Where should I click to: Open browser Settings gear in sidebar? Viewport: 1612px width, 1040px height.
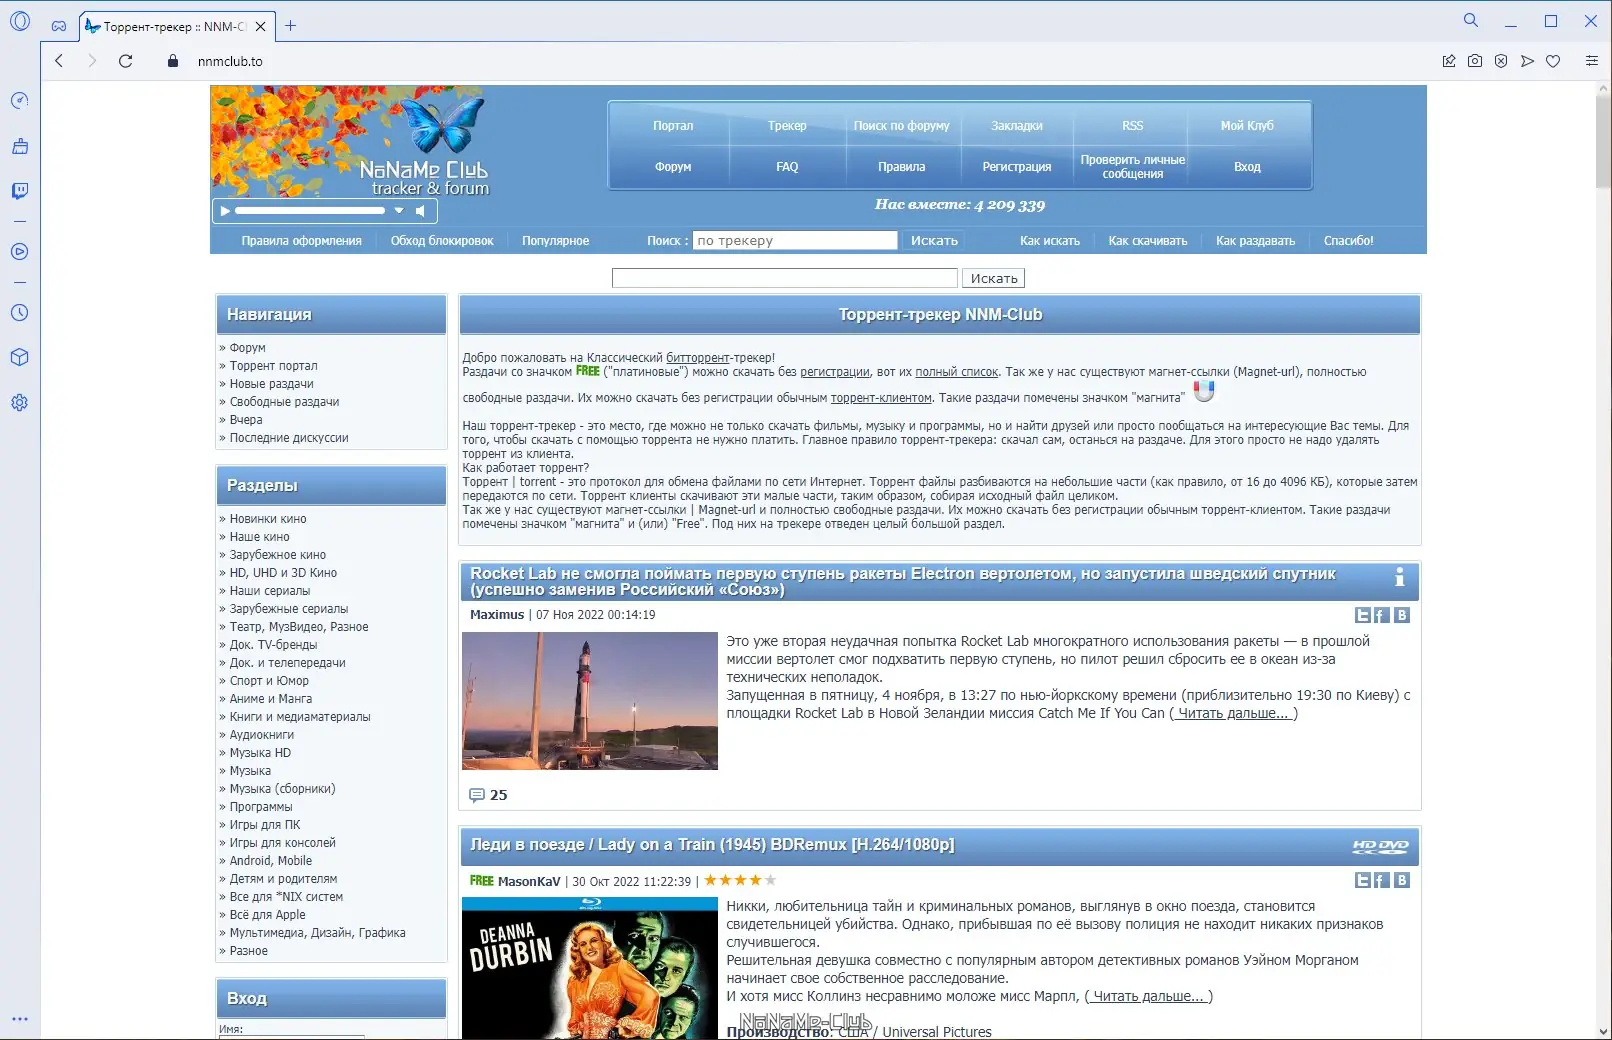coord(19,403)
